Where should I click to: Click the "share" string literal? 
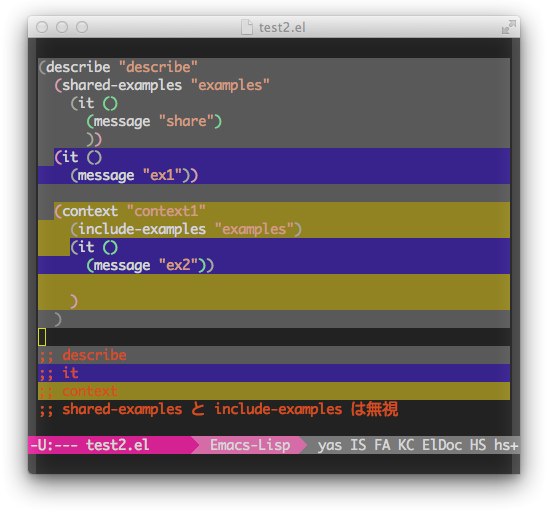click(186, 121)
